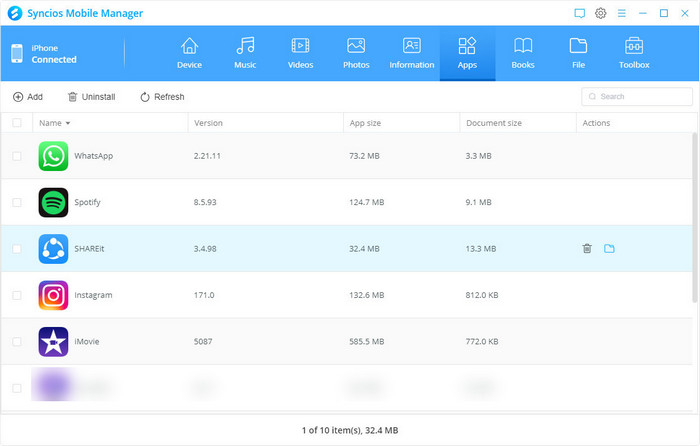700x446 pixels.
Task: Select the Spotify row checkbox
Action: pos(16,202)
